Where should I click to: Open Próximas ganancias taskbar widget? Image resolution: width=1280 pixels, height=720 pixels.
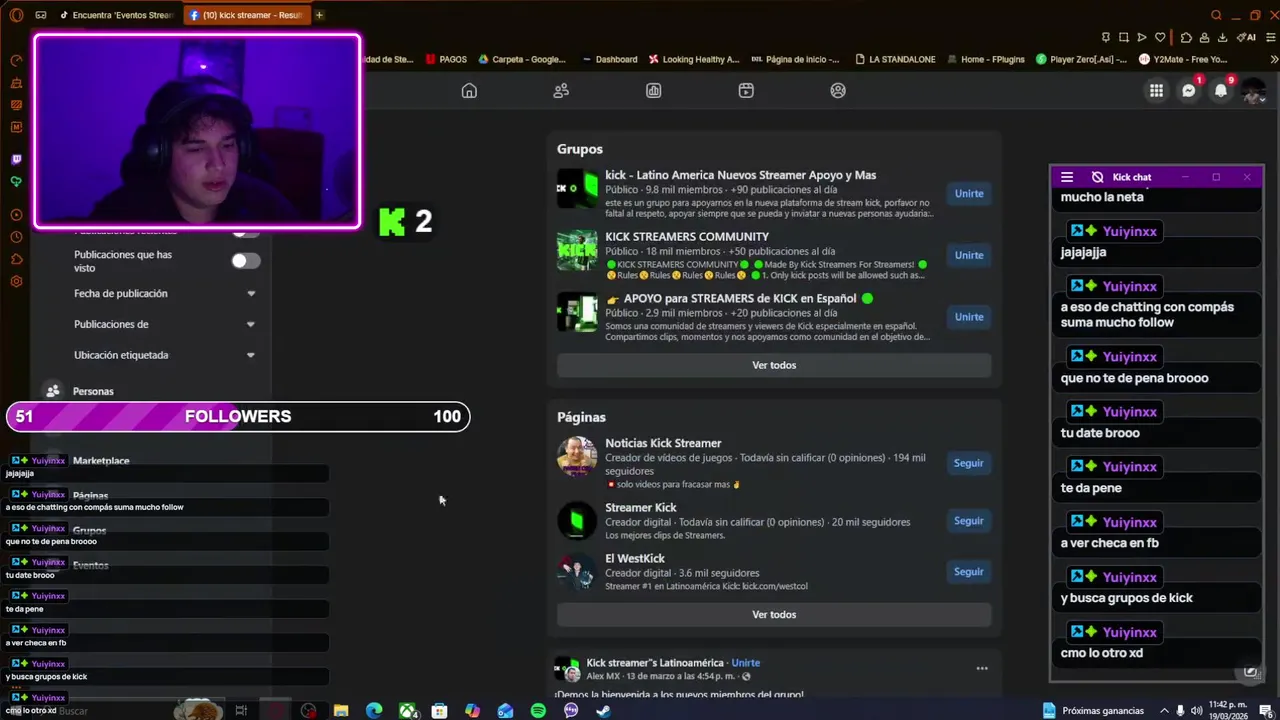pos(1094,711)
